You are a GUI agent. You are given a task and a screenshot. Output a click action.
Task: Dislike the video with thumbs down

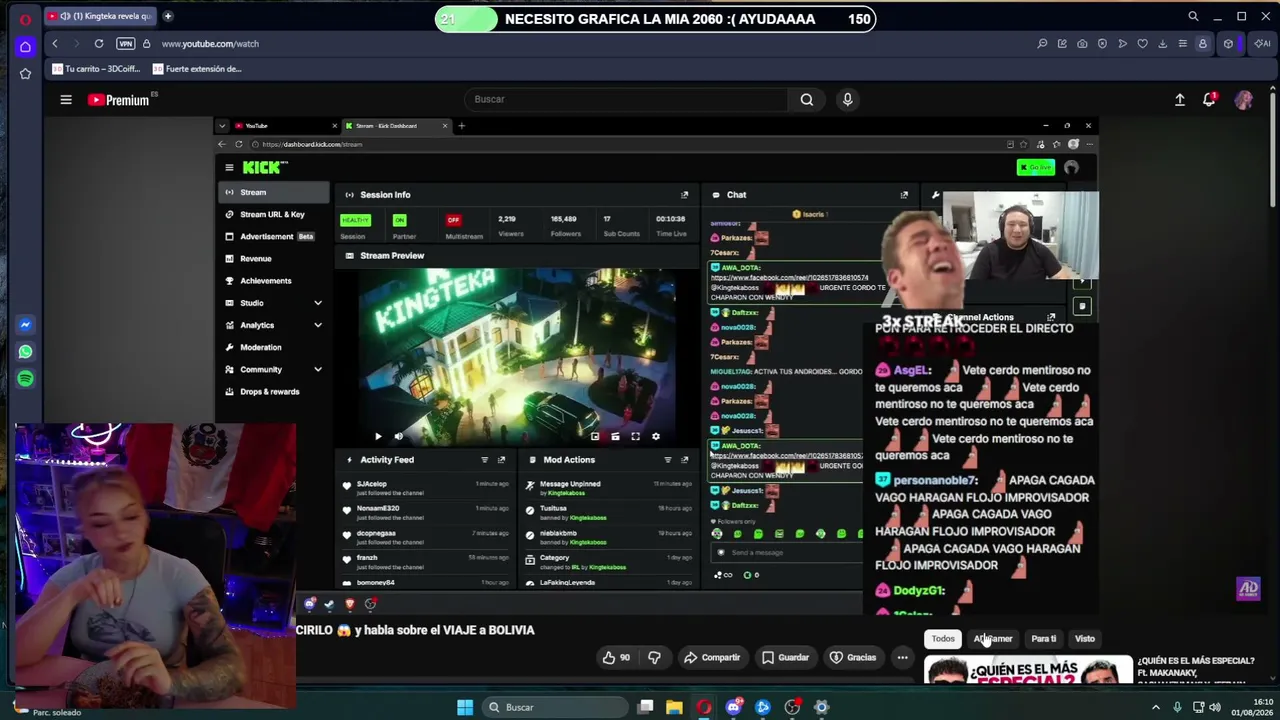pyautogui.click(x=654, y=657)
